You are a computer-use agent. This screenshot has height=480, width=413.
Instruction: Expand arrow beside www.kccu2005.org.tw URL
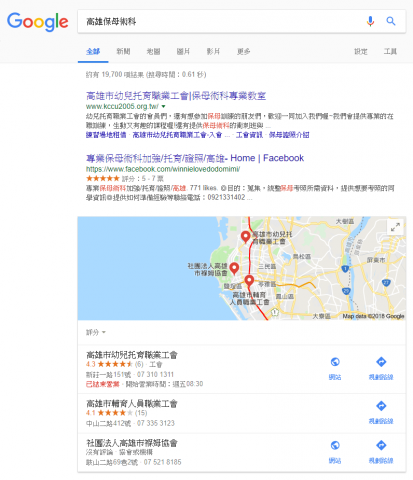[163, 107]
